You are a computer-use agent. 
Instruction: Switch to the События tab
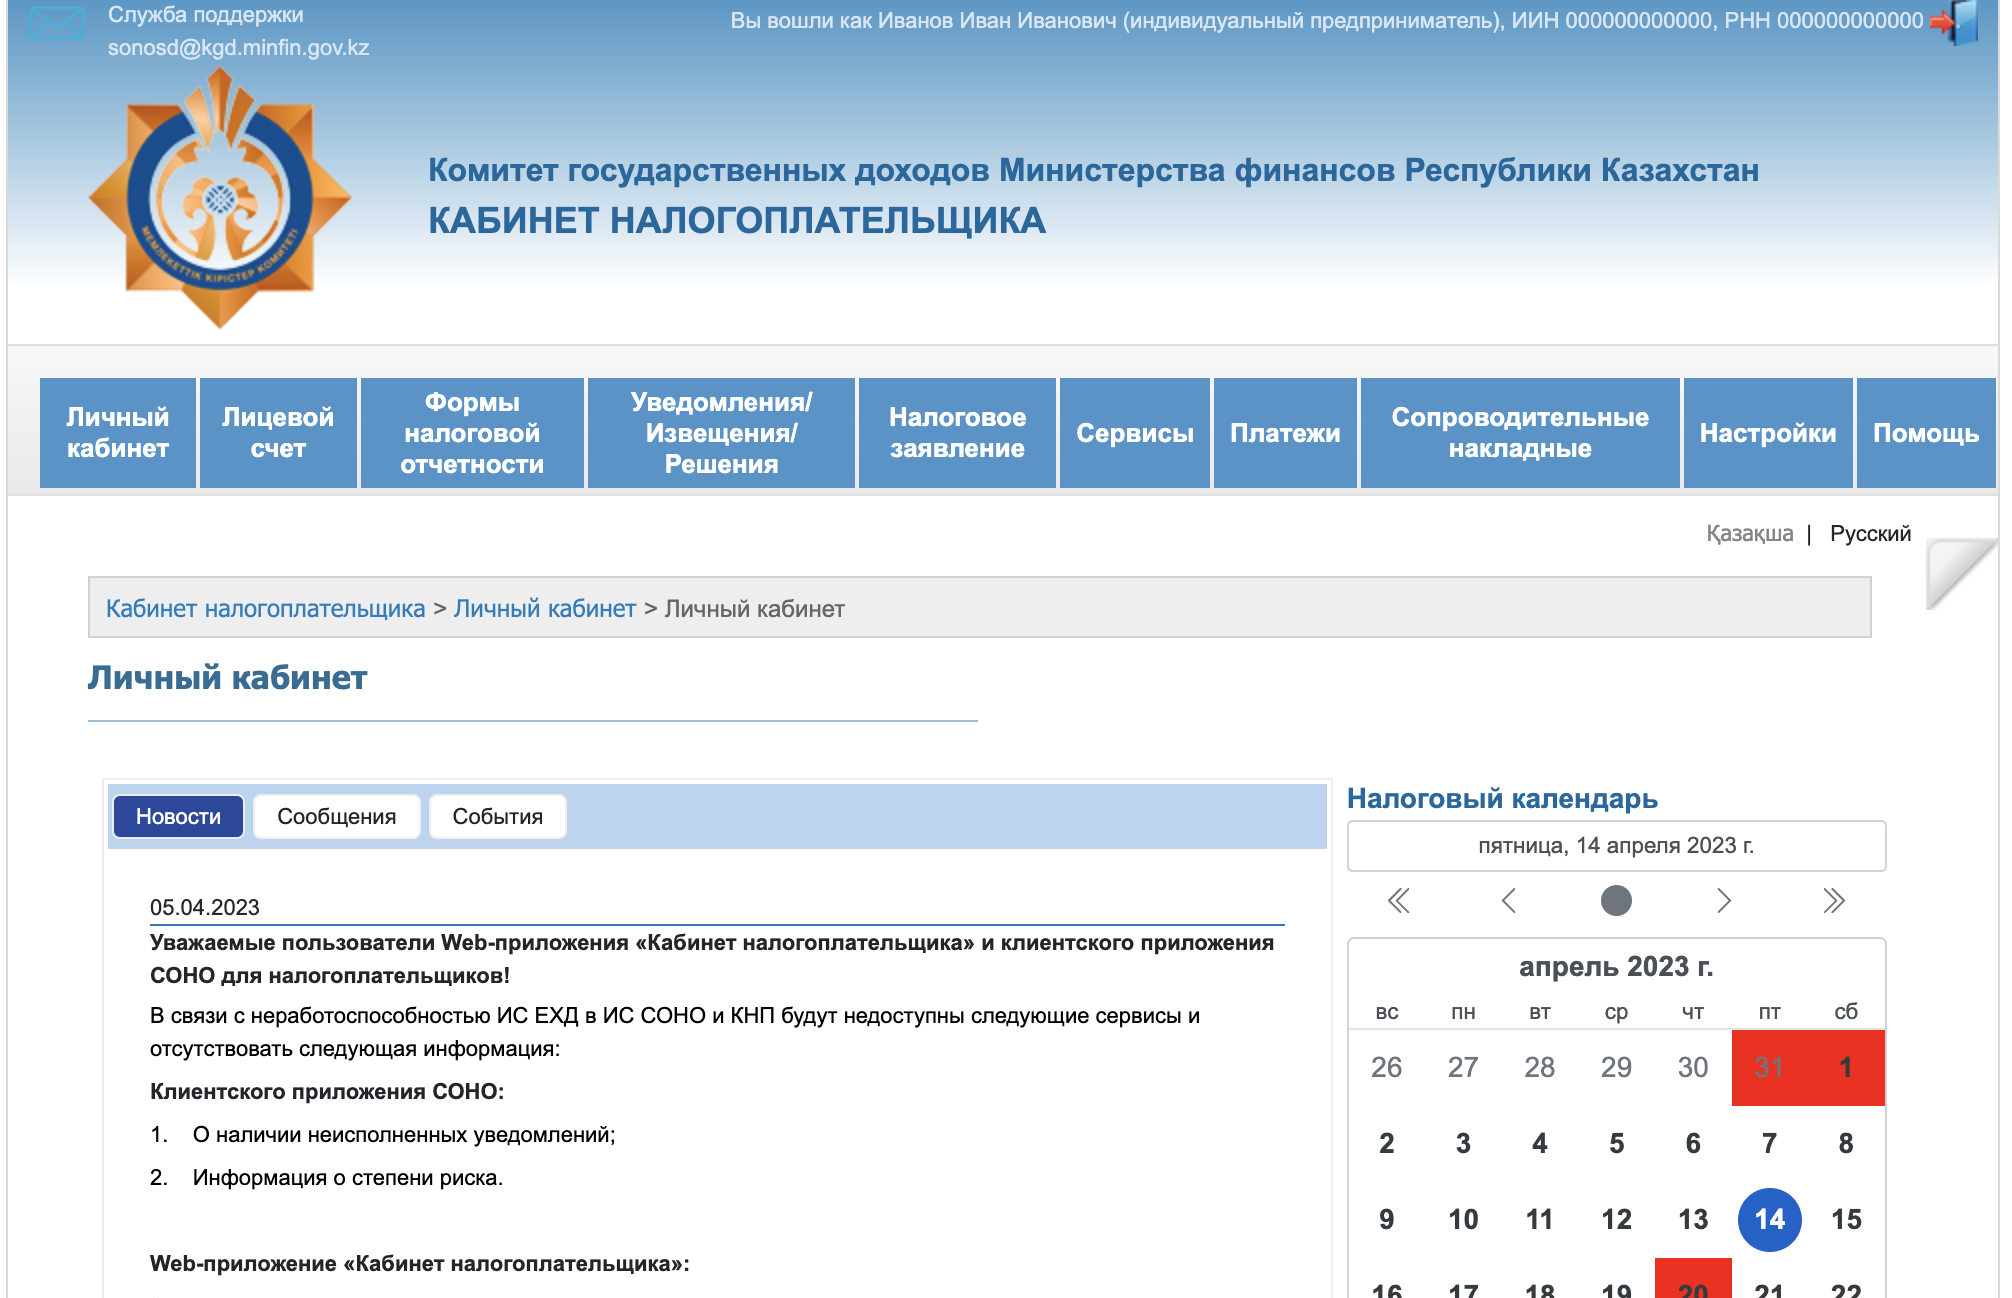click(x=497, y=817)
